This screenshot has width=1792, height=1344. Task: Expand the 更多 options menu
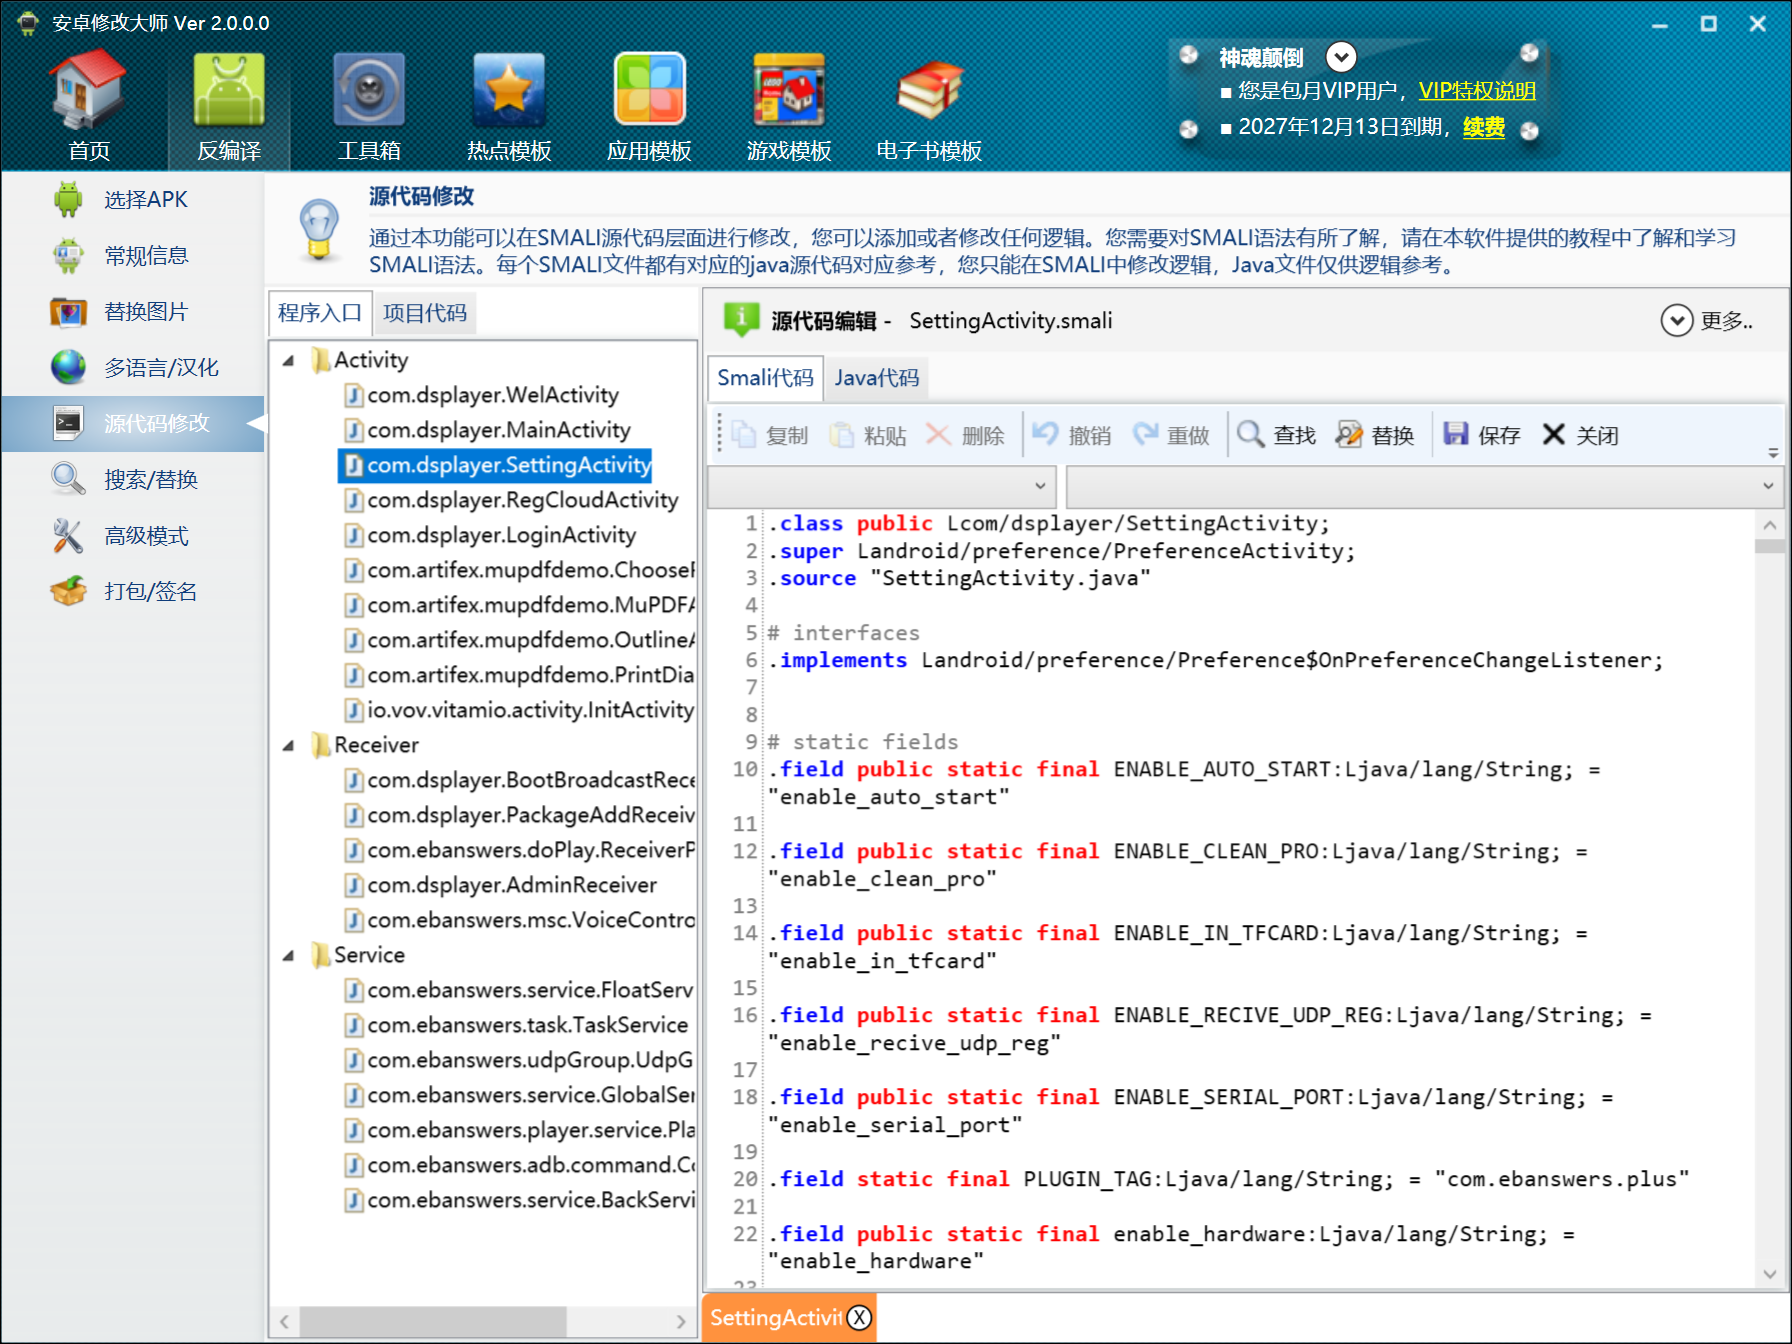(1677, 321)
